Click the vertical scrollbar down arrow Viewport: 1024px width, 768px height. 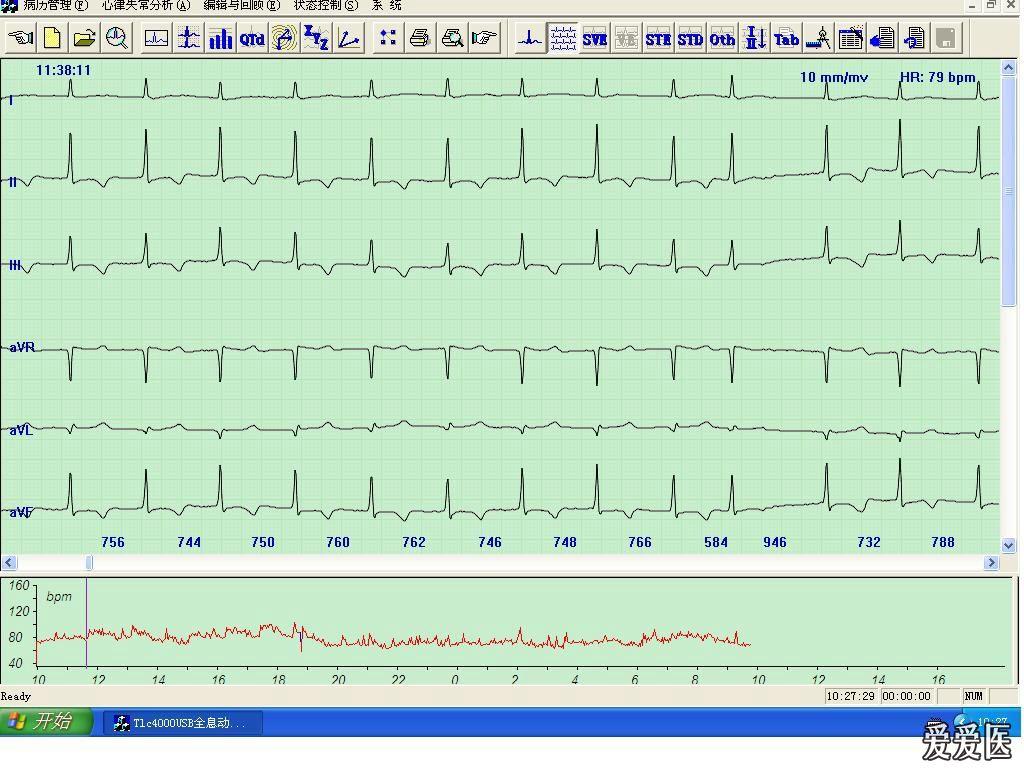pos(1009,546)
